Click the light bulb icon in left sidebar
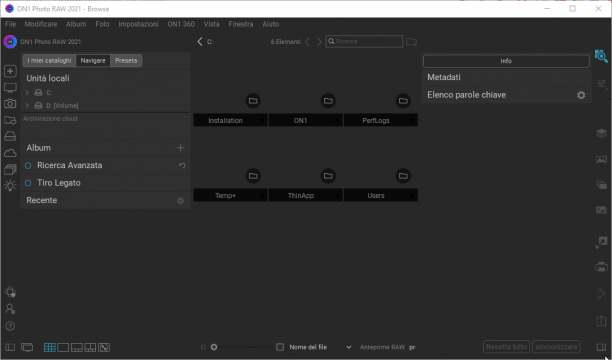Image resolution: width=612 pixels, height=360 pixels. pos(10,185)
